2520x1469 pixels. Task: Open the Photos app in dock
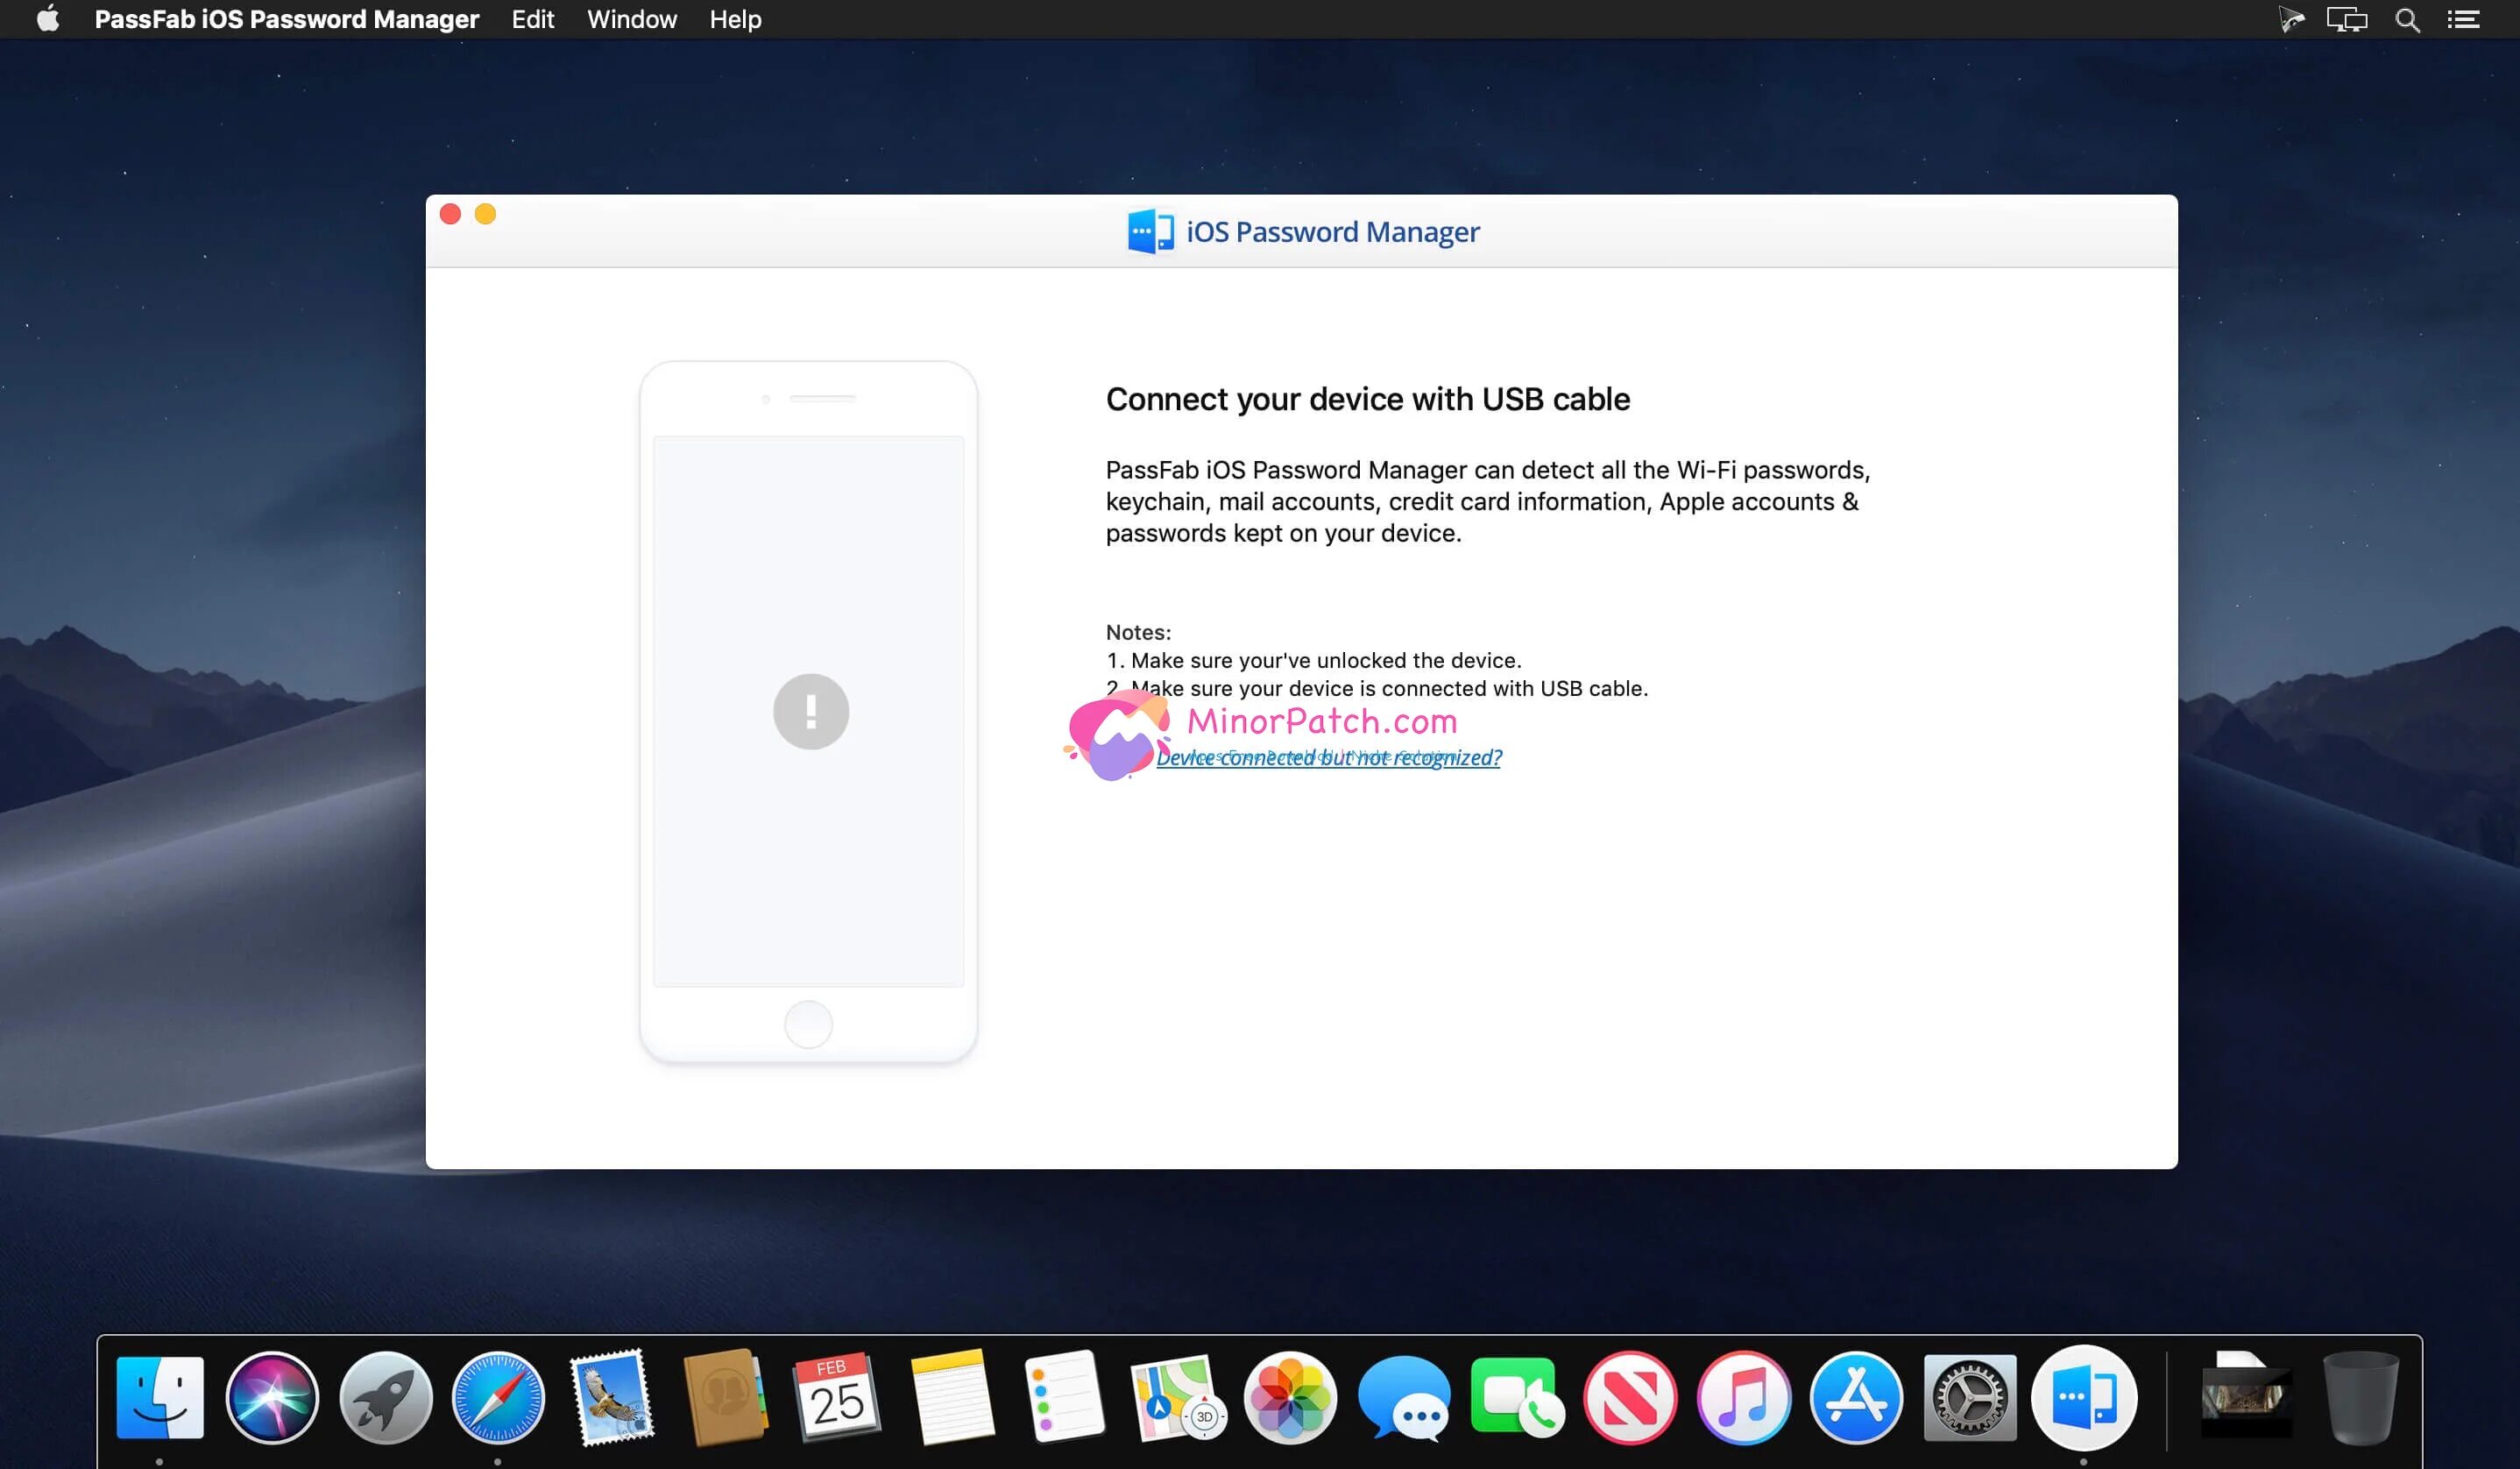click(x=1290, y=1397)
